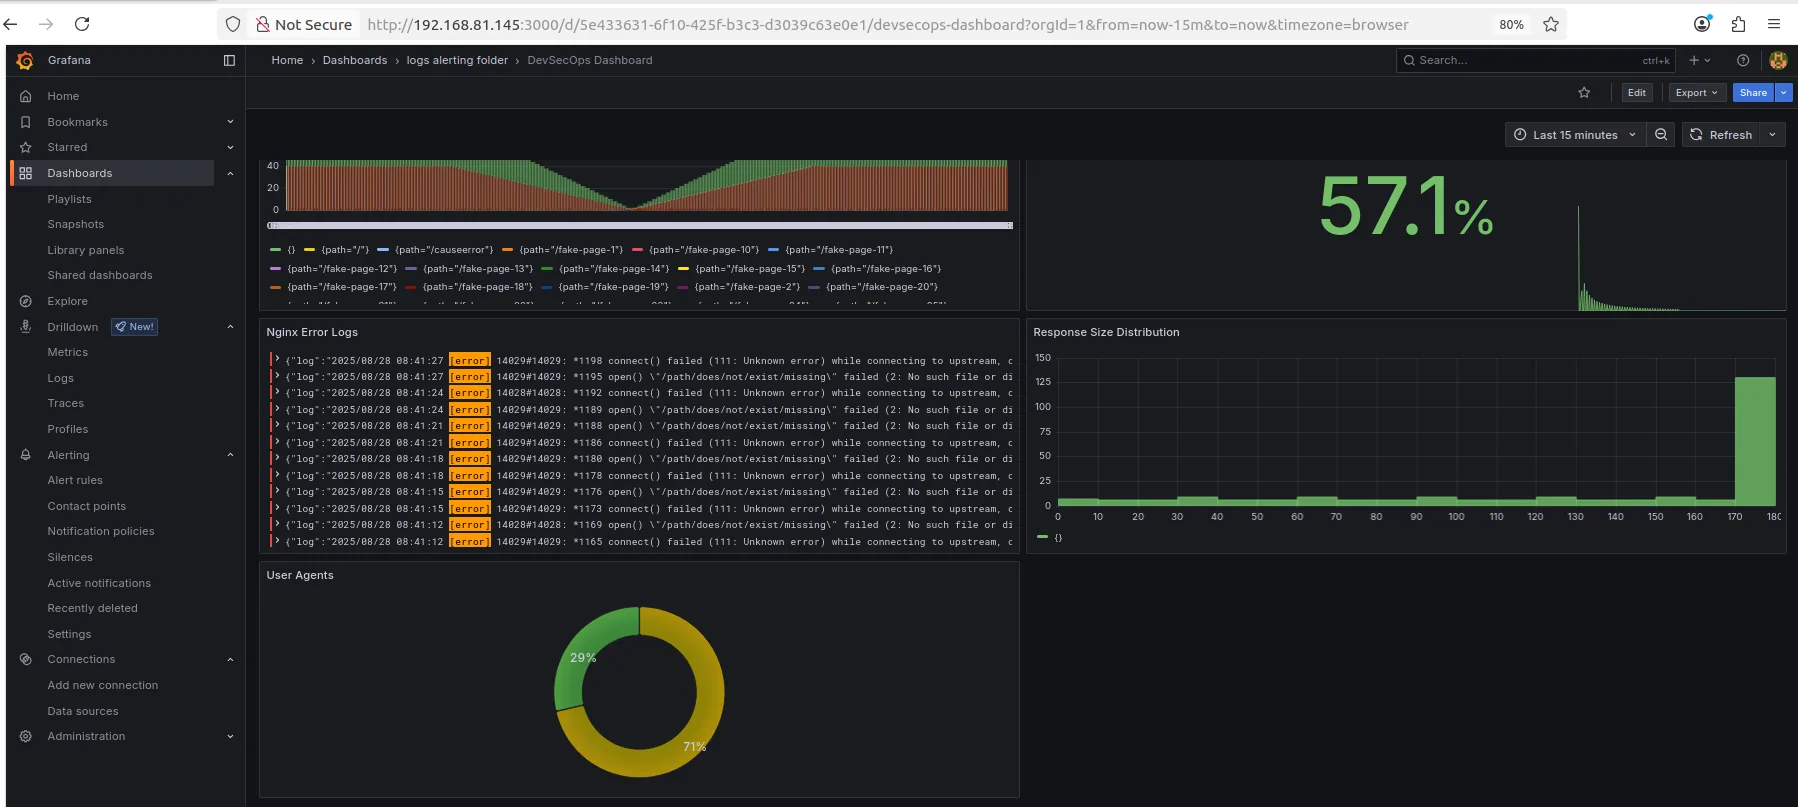The image size is (1798, 807).
Task: Expand the Administration section chevron
Action: (230, 736)
